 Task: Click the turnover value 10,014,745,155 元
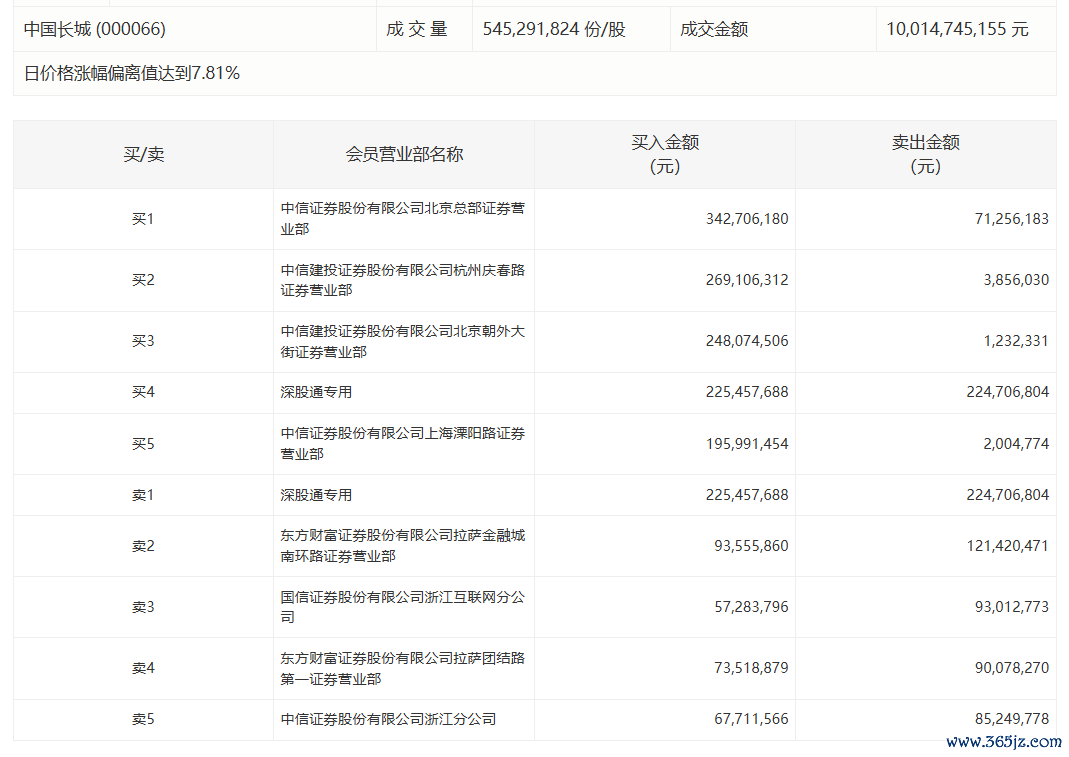click(x=957, y=29)
